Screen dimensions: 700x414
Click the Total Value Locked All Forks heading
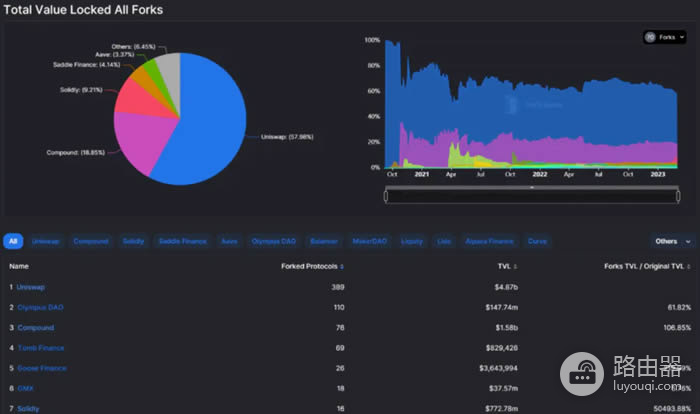[x=83, y=10]
